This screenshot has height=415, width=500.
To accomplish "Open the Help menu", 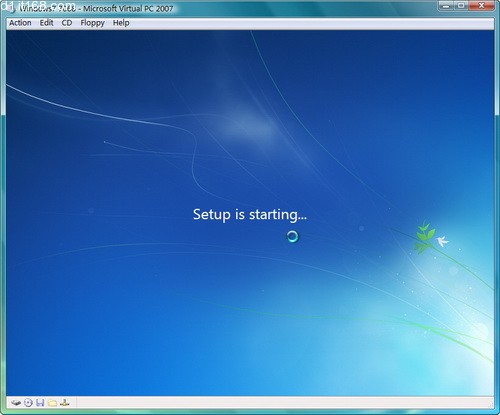I will 121,23.
